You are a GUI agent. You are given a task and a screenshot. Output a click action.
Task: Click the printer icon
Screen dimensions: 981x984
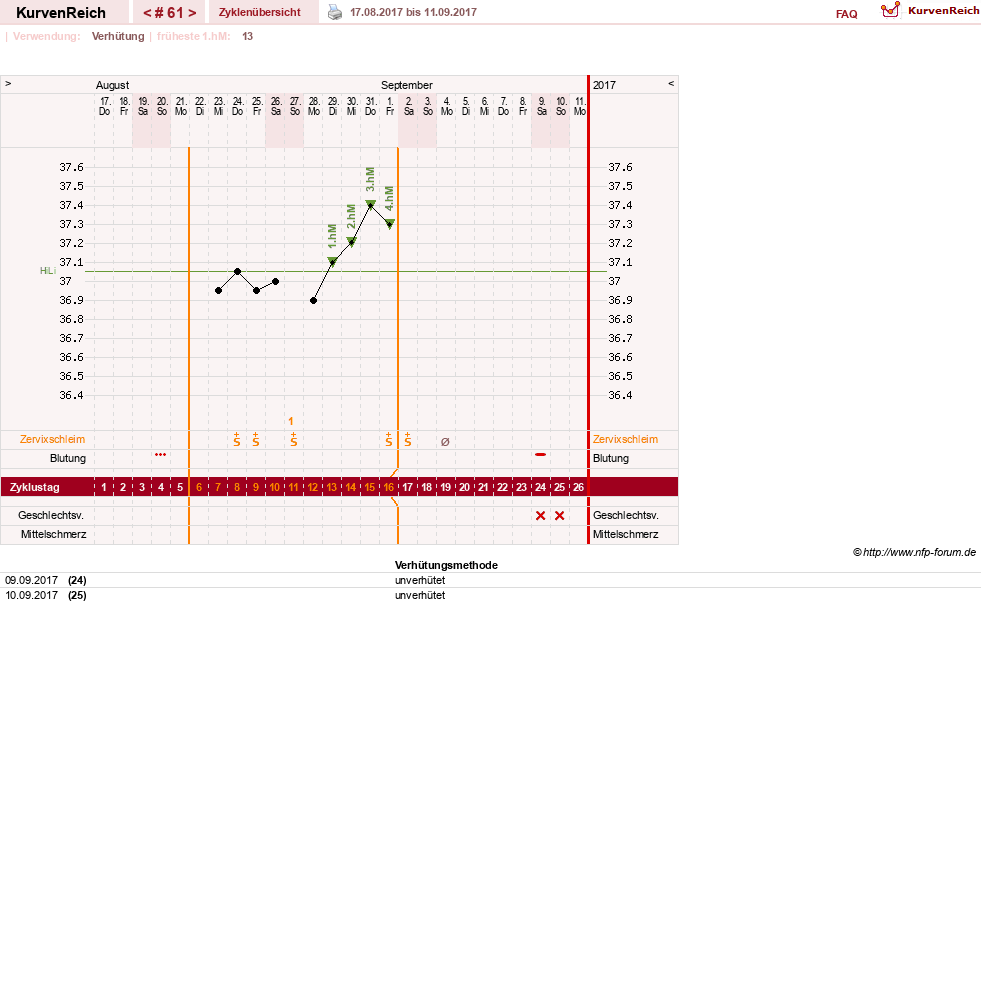335,12
